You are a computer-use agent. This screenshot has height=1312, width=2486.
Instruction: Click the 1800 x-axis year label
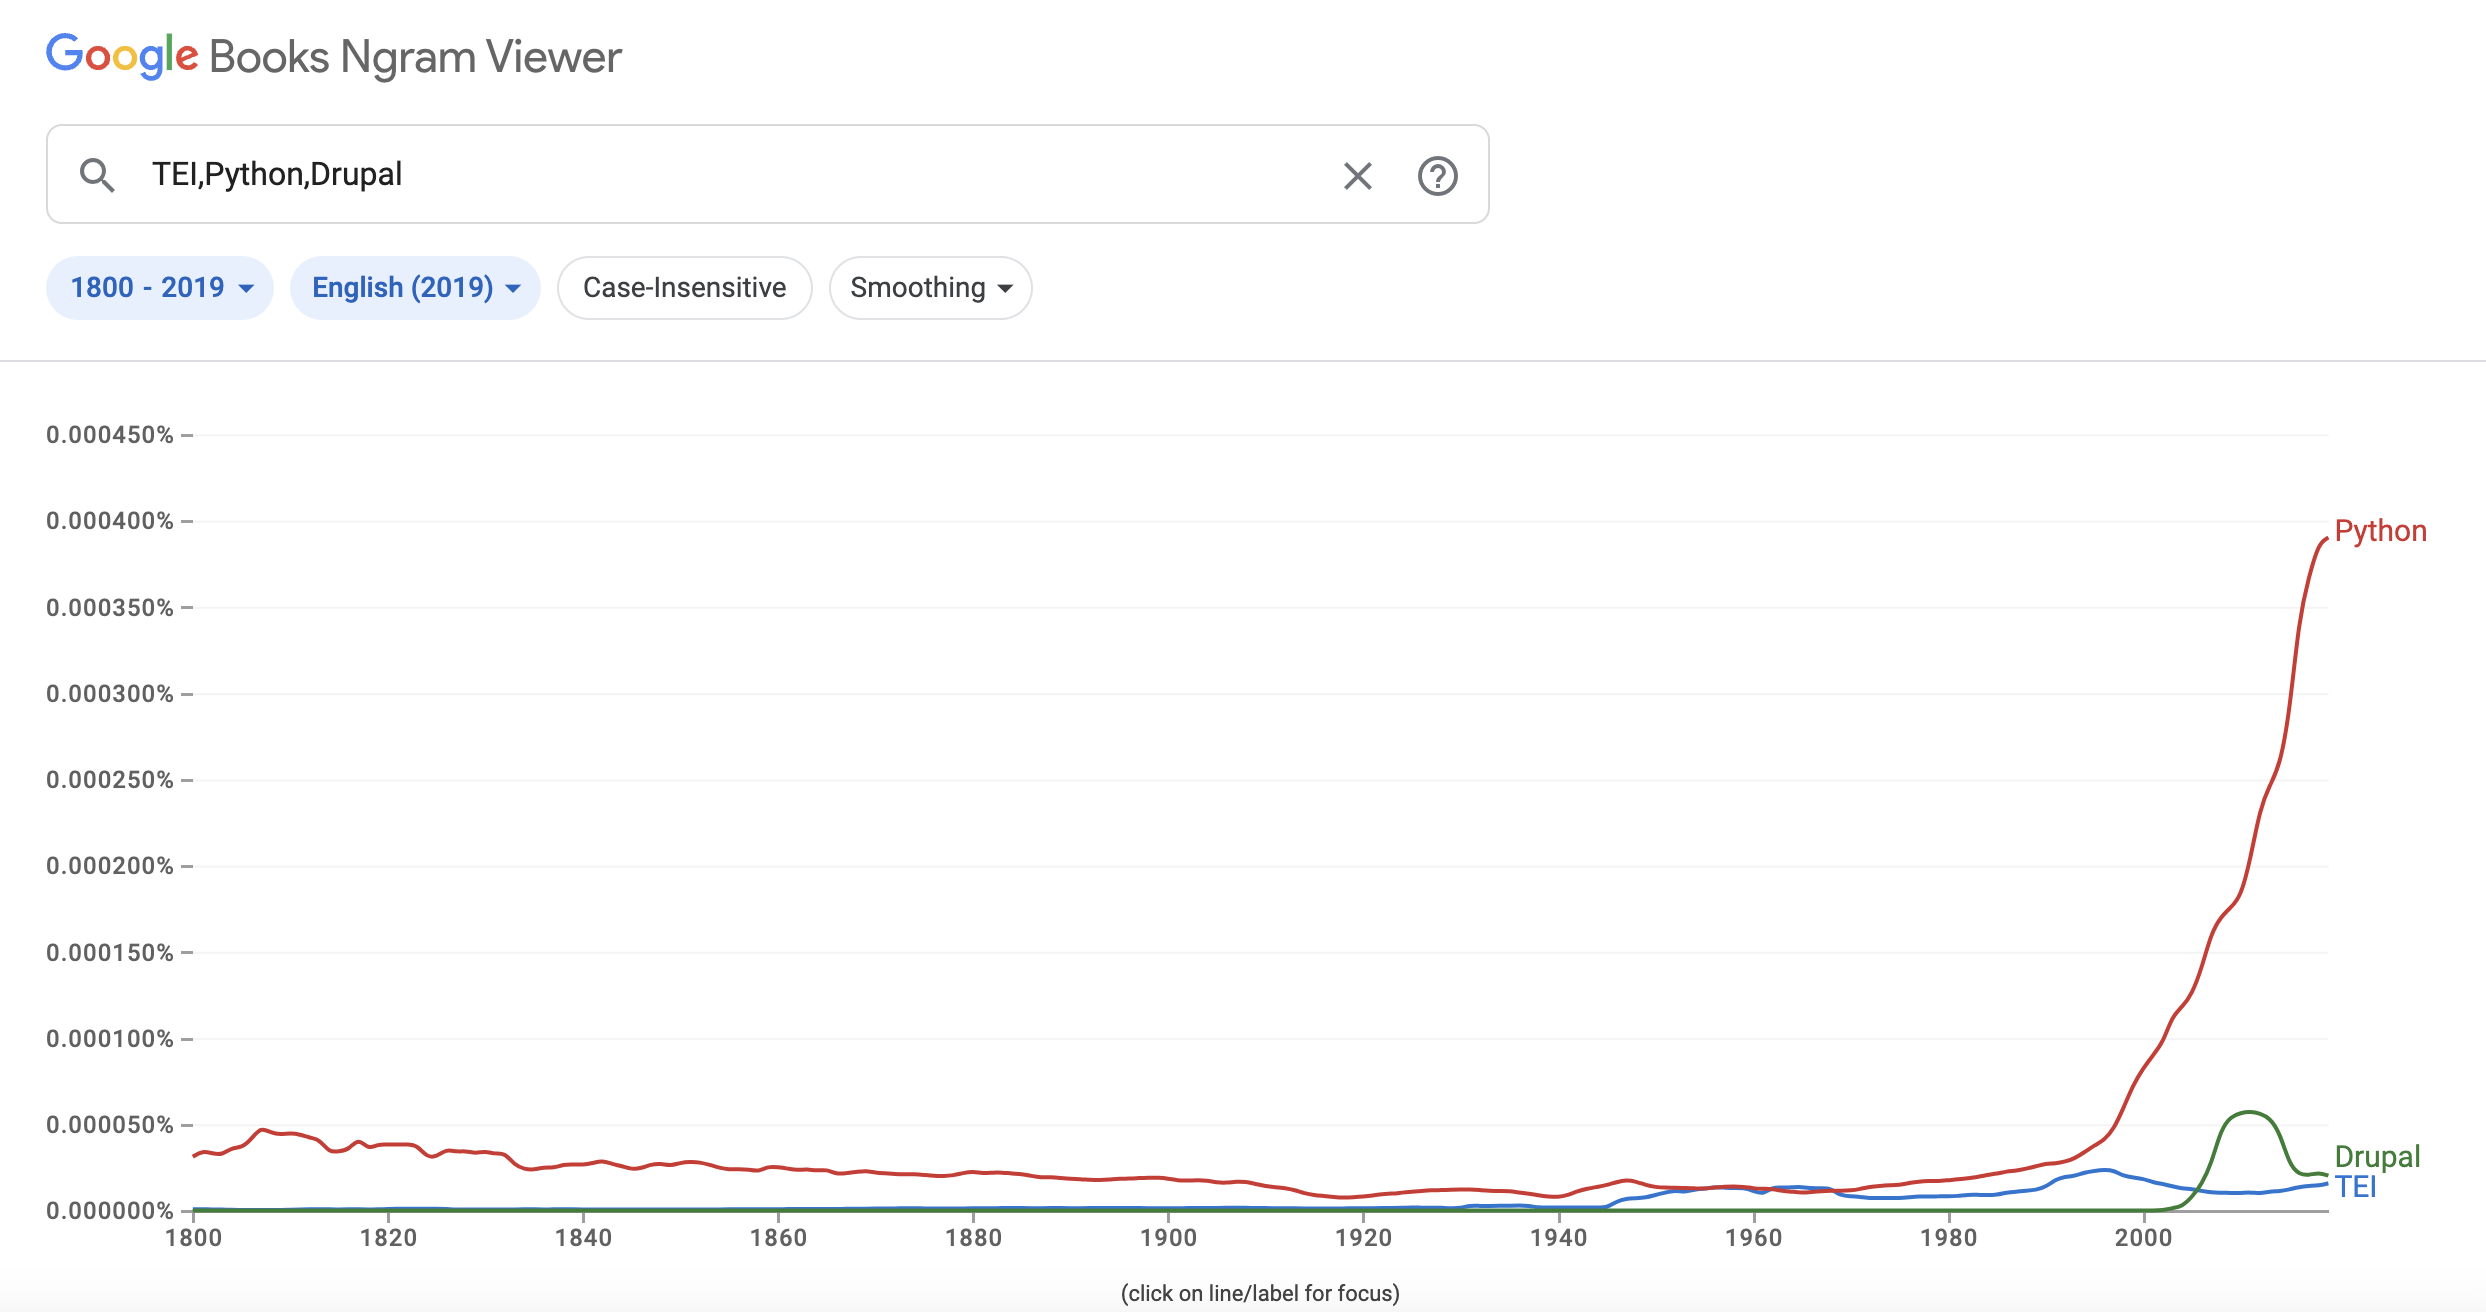coord(193,1238)
